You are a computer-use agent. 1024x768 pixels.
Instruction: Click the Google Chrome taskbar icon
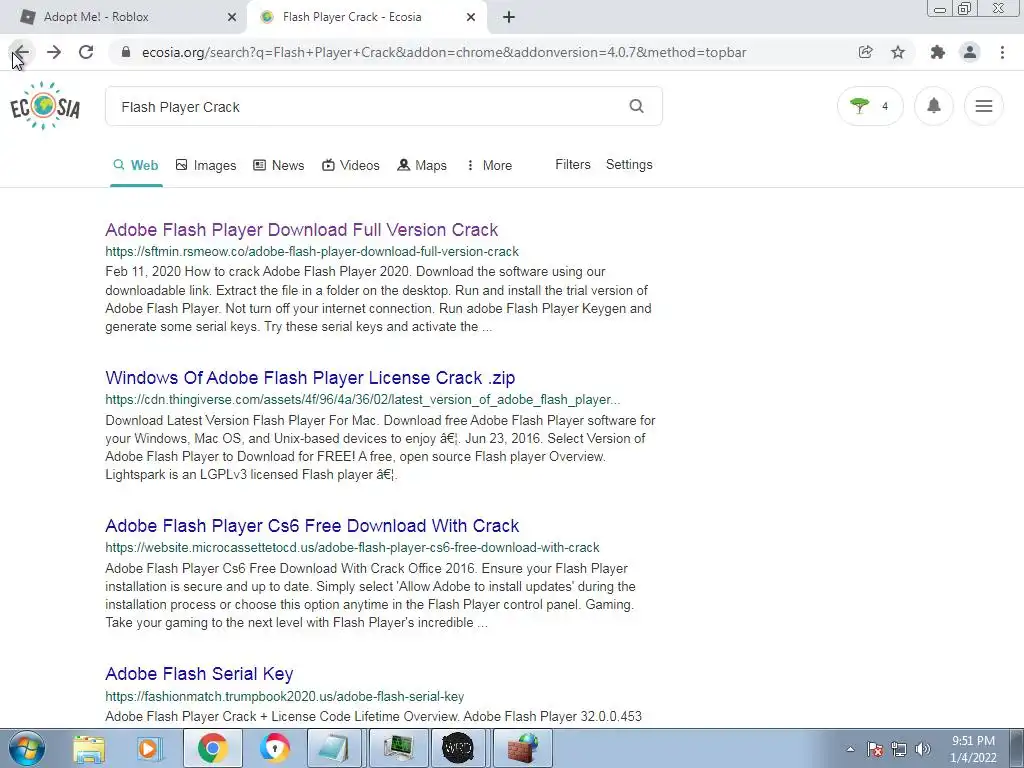[x=212, y=748]
